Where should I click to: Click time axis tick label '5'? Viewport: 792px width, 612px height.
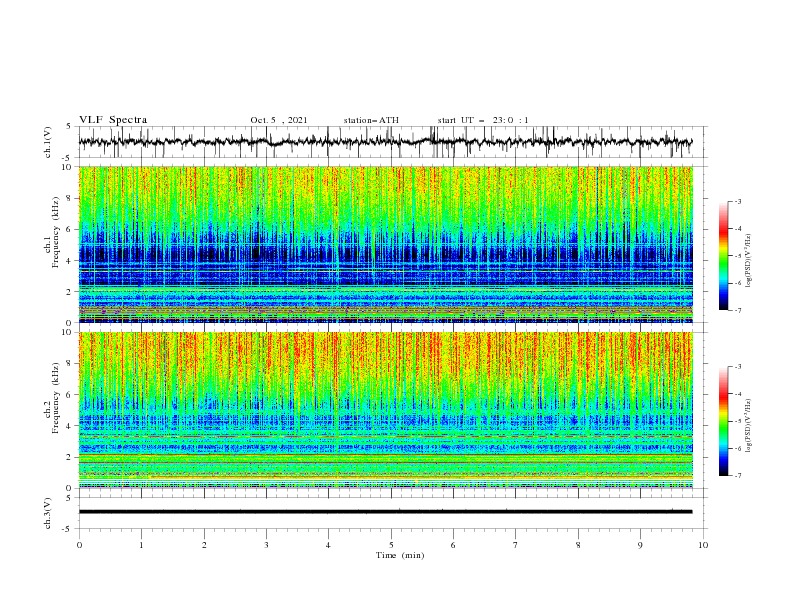pyautogui.click(x=391, y=545)
